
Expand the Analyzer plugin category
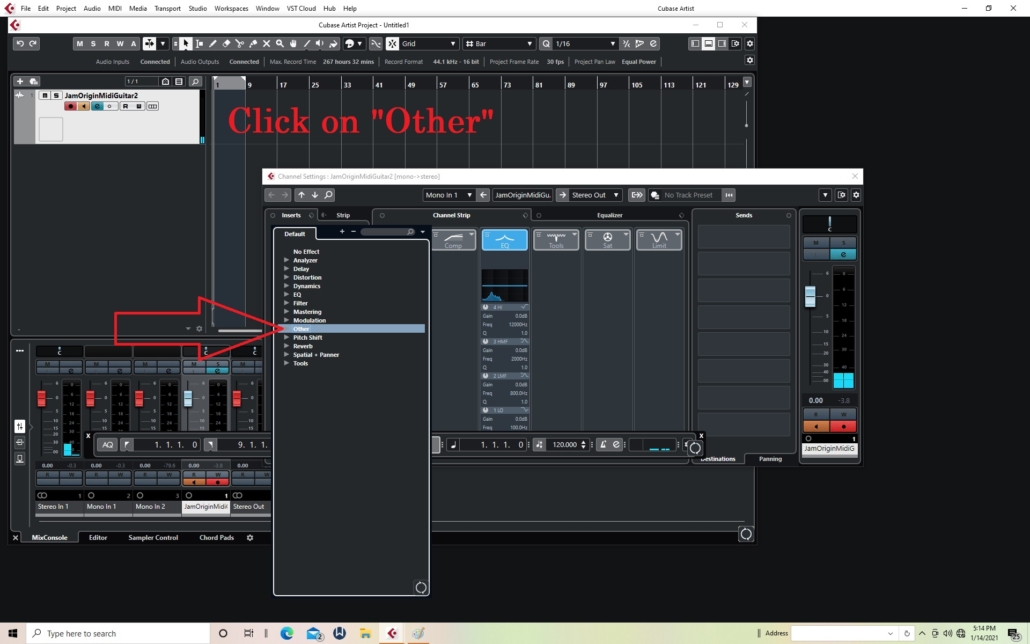click(x=286, y=260)
